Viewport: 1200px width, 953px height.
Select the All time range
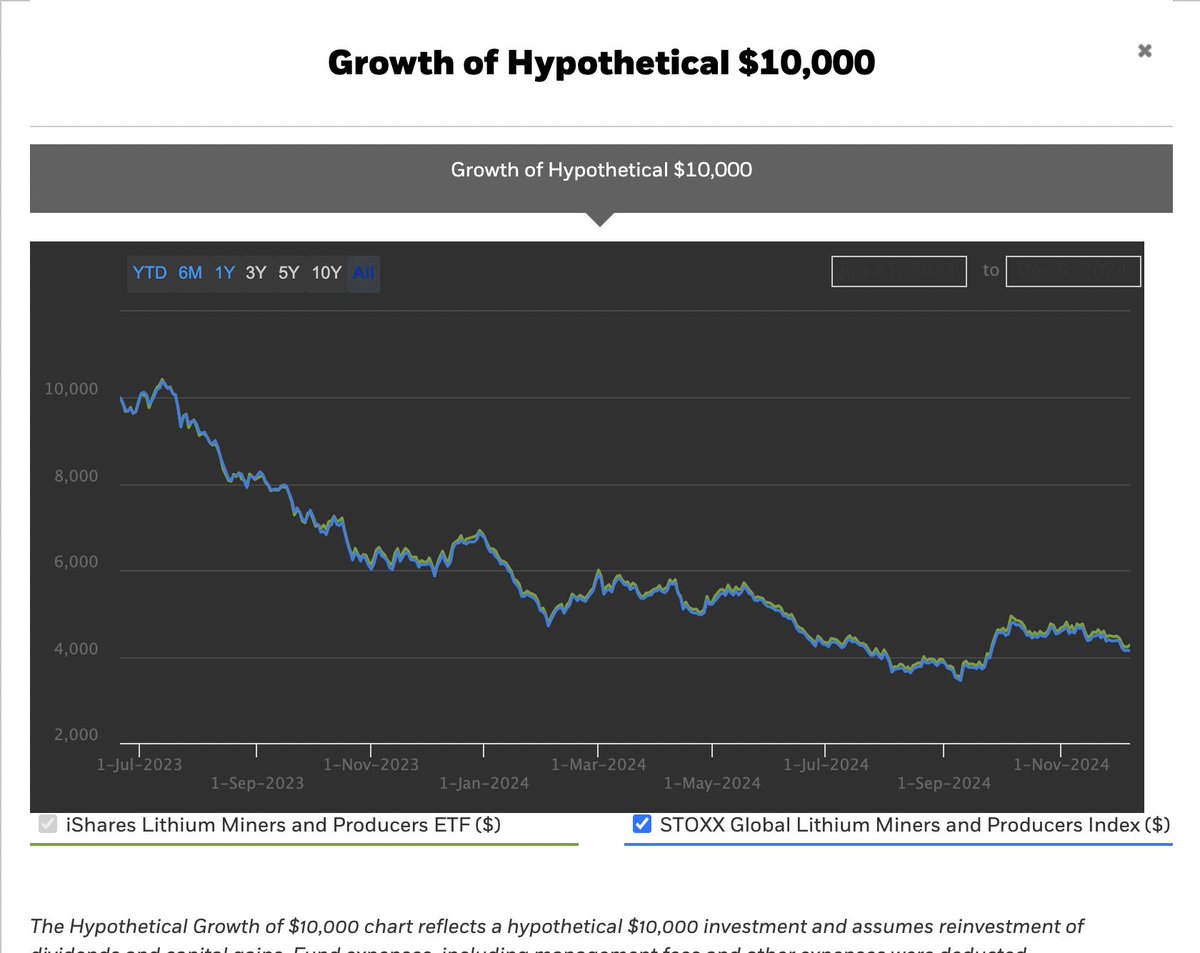pos(364,272)
